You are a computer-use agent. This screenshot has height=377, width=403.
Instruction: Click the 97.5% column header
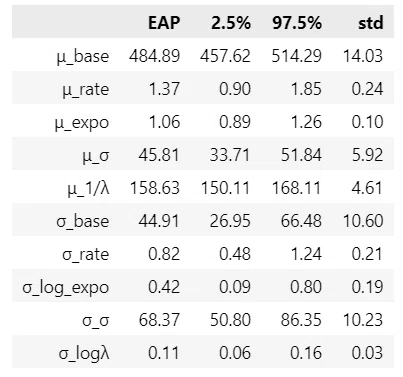point(297,23)
